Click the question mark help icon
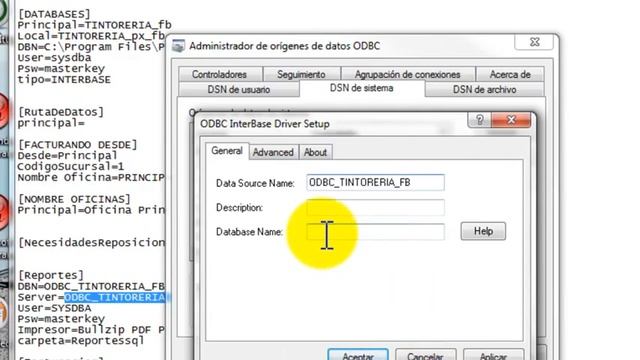The height and width of the screenshot is (360, 640). pyautogui.click(x=480, y=120)
